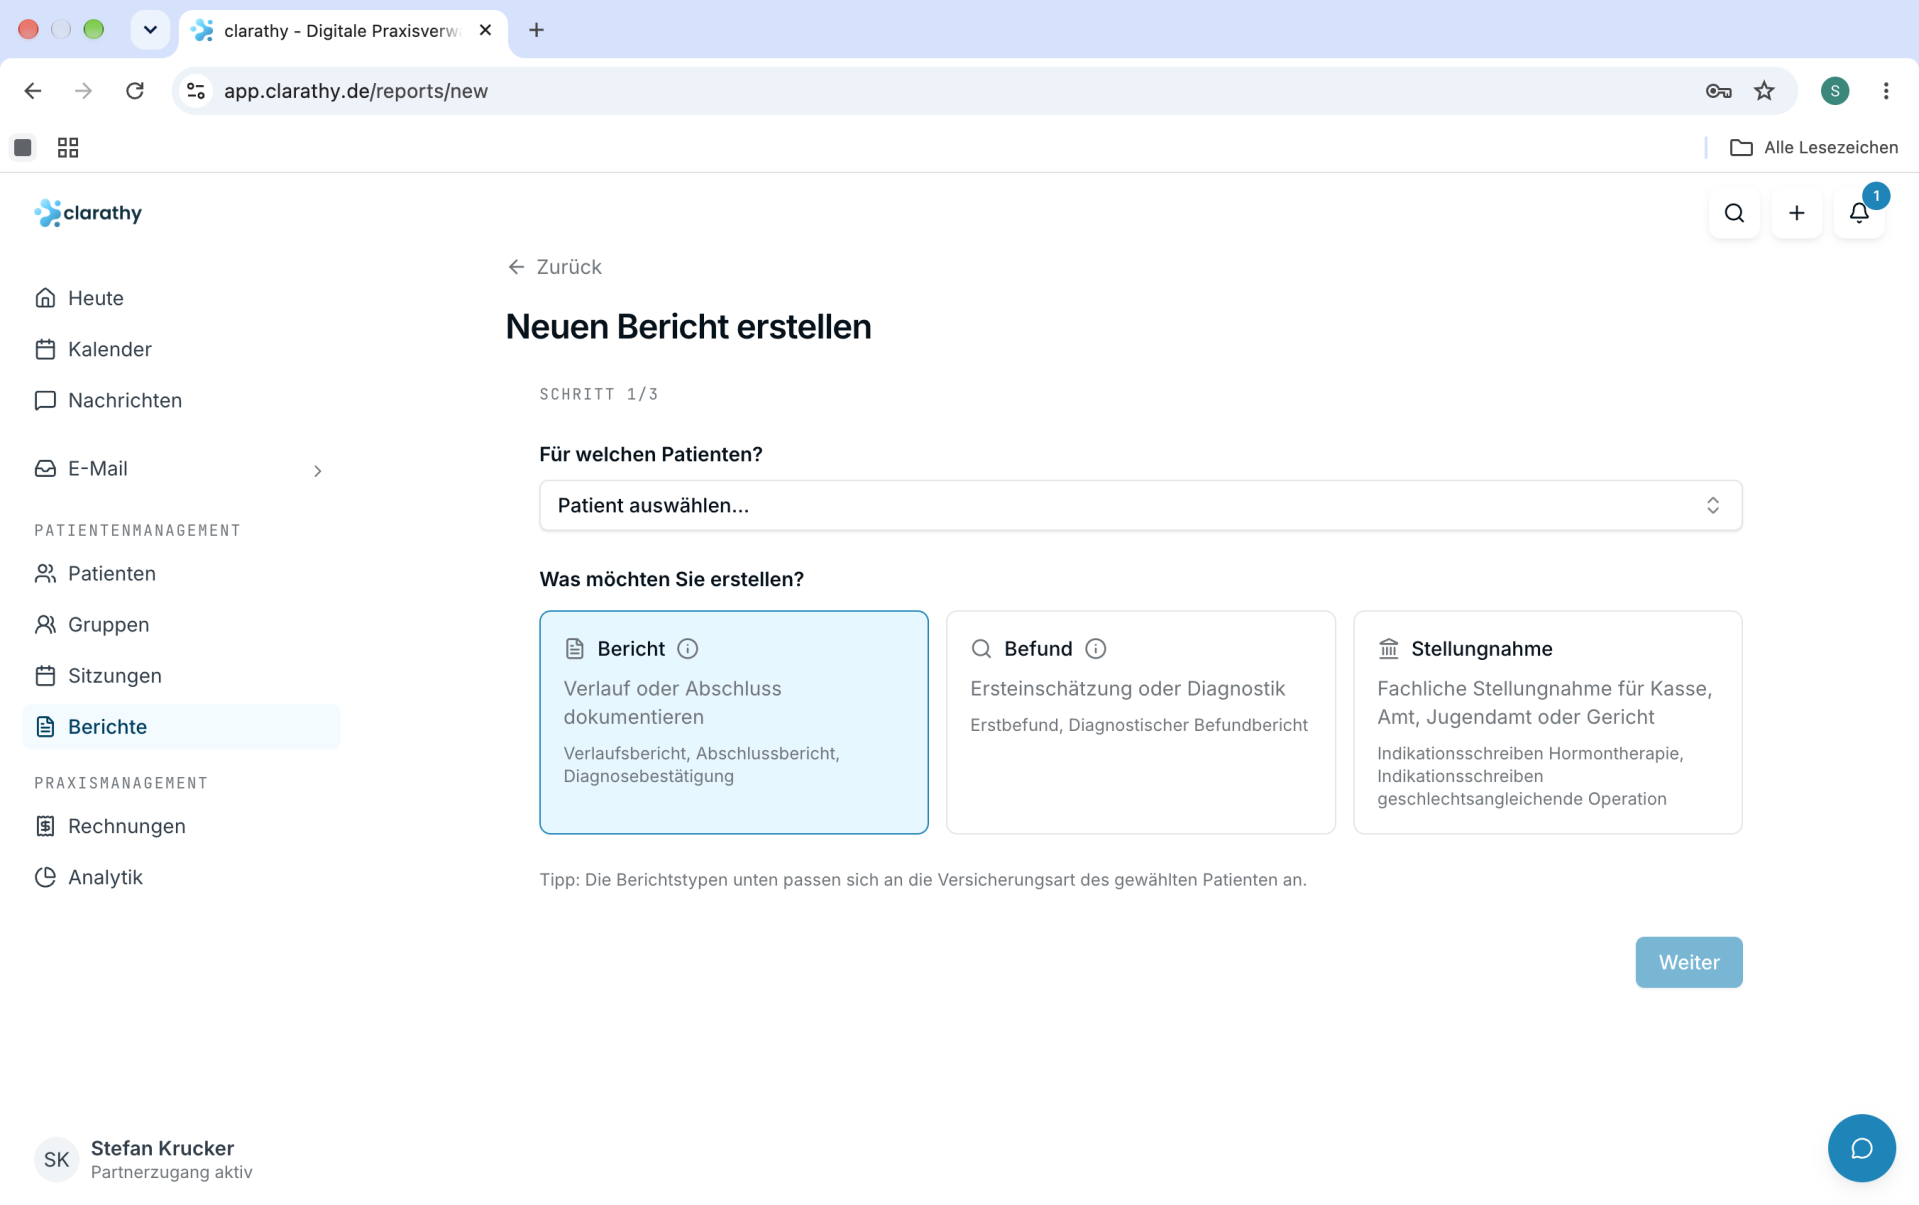Open Sitzungen in sidebar

[x=180, y=675]
